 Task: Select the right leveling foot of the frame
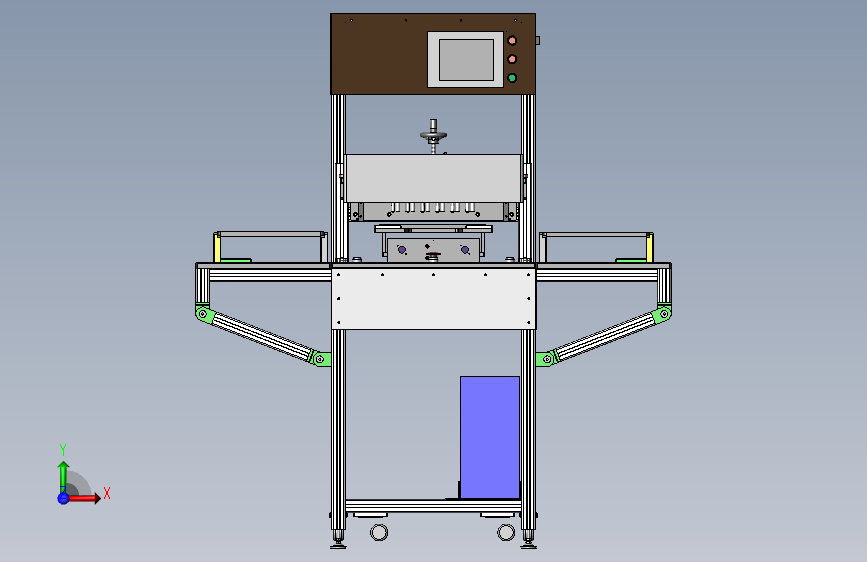click(x=529, y=541)
